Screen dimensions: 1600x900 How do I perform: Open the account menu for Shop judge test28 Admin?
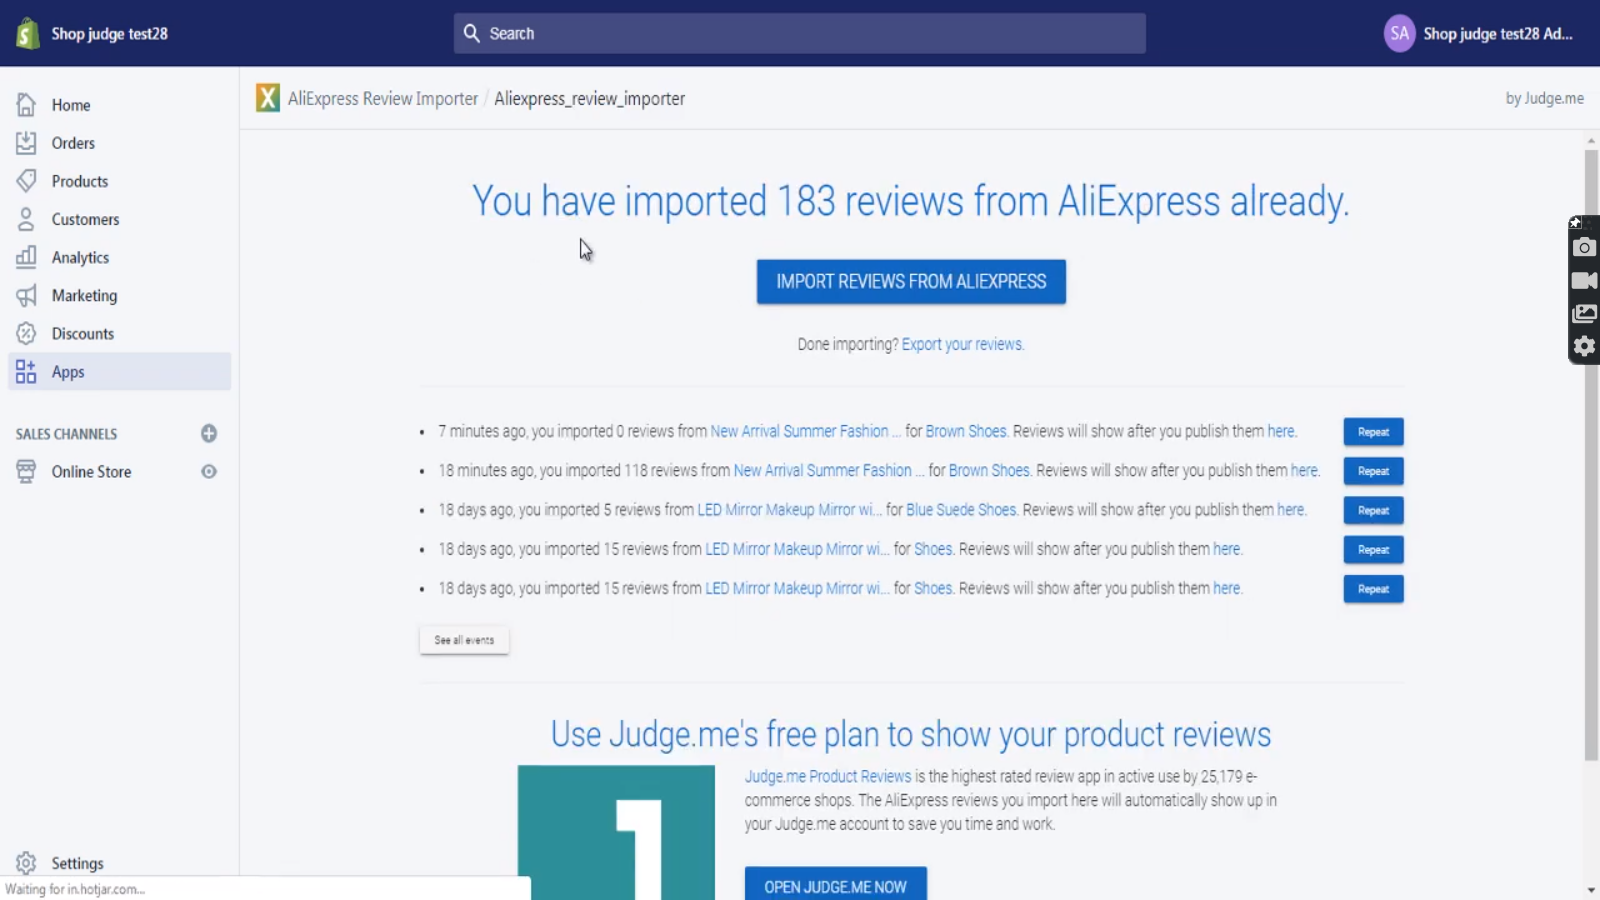pos(1480,33)
